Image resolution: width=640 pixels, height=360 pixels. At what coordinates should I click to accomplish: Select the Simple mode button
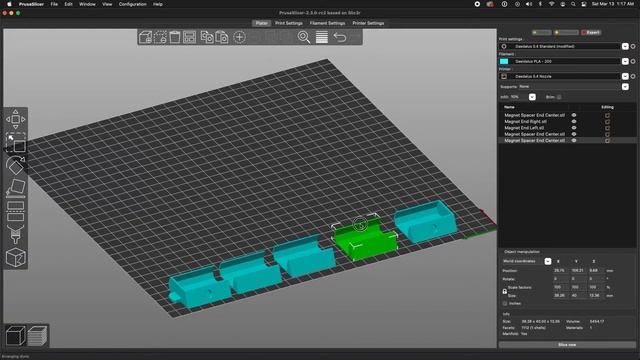[542, 33]
